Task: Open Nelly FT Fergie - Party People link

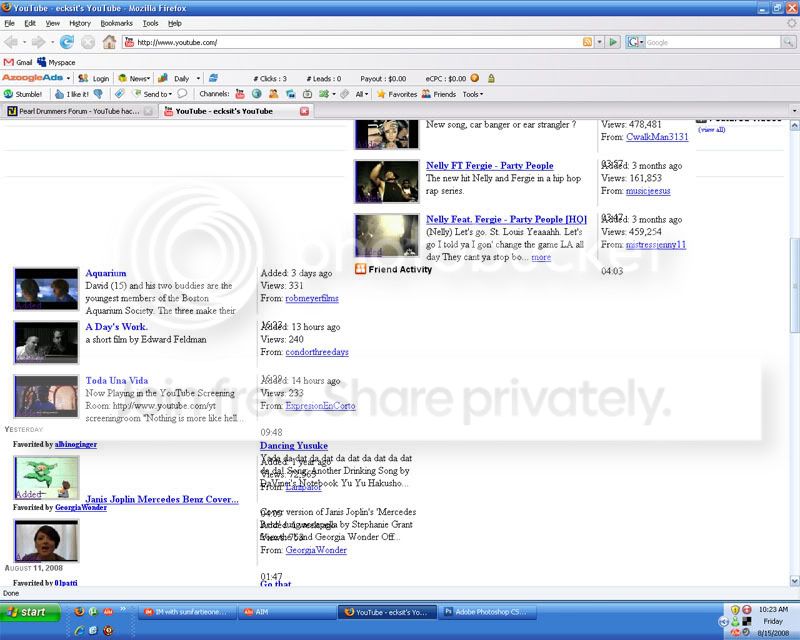Action: tap(490, 165)
